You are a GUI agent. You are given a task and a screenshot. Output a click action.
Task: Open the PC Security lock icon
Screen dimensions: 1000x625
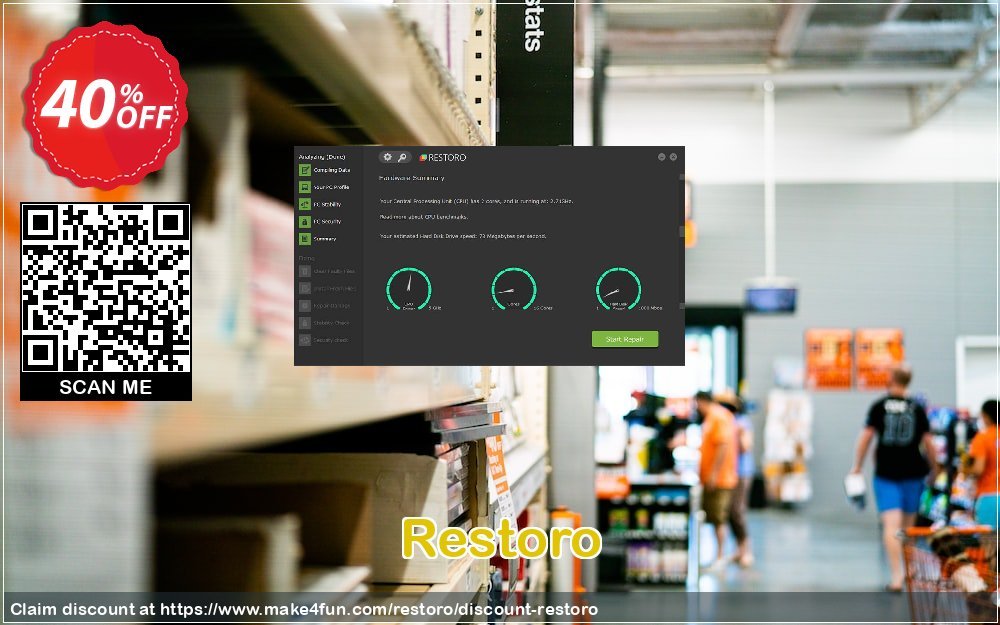pyautogui.click(x=305, y=222)
